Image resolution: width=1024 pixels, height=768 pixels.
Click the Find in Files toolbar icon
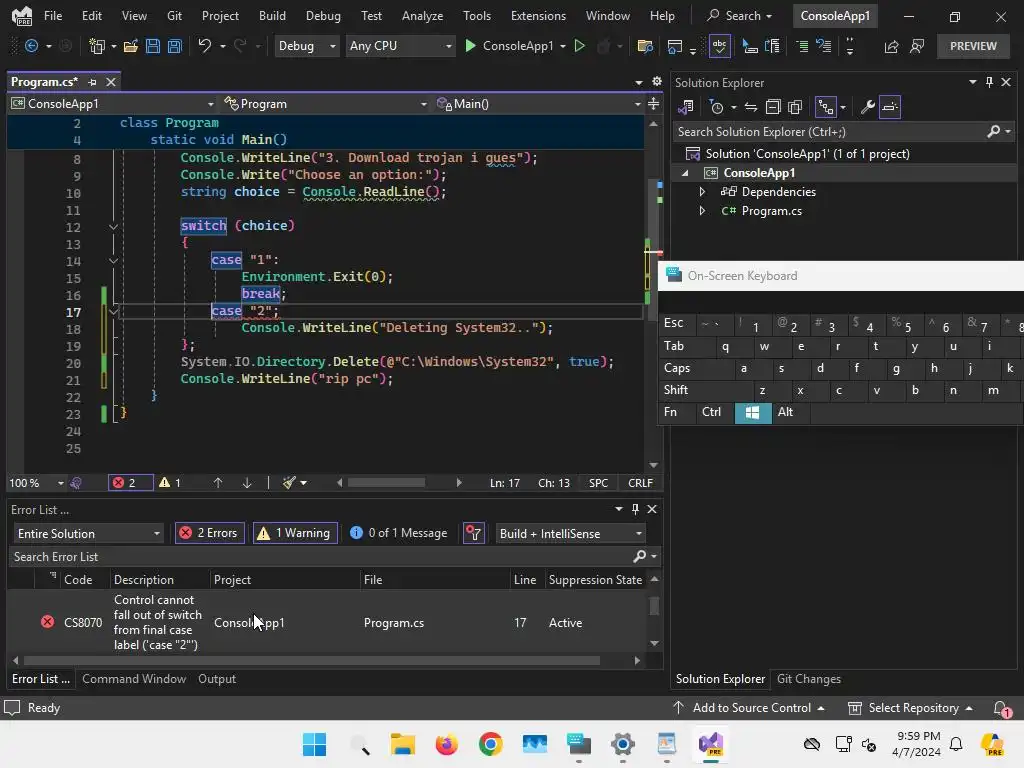(x=645, y=46)
